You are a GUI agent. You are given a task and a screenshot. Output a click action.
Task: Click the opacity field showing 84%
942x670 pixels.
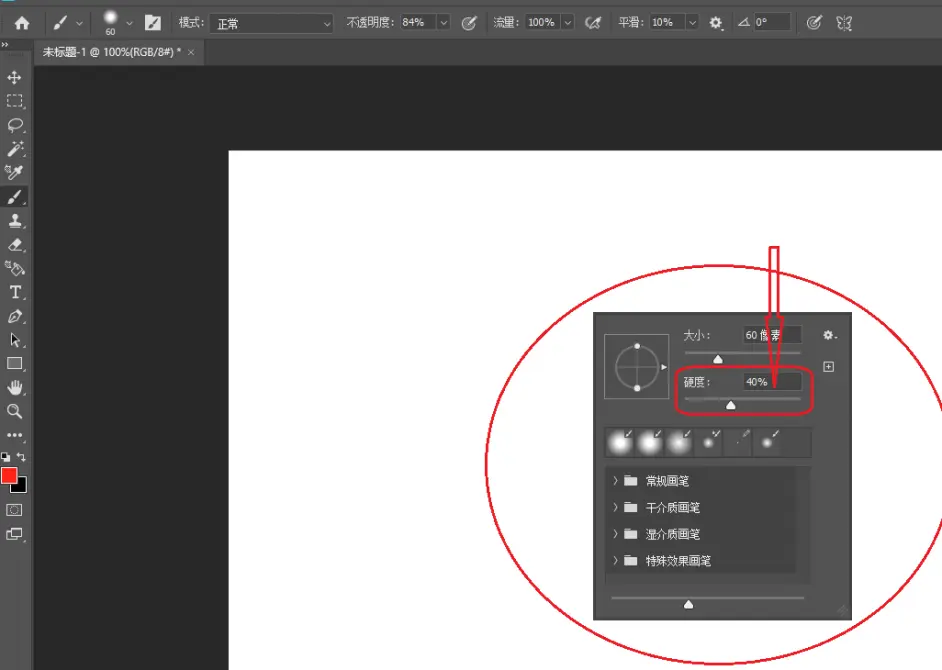418,23
